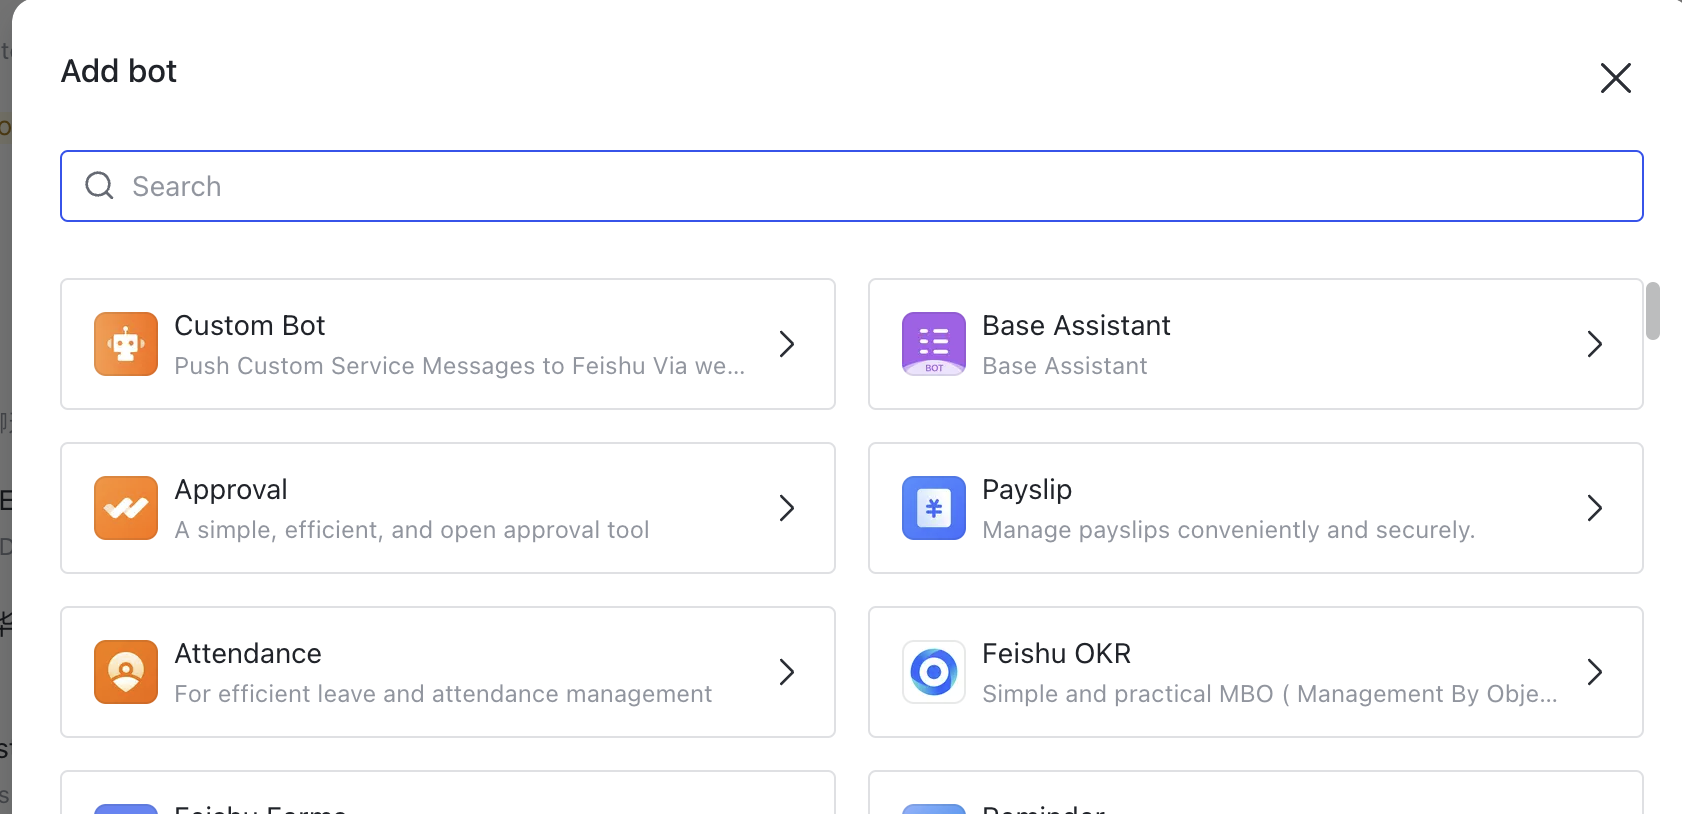Click the Approval orange checkmark icon

pos(126,508)
